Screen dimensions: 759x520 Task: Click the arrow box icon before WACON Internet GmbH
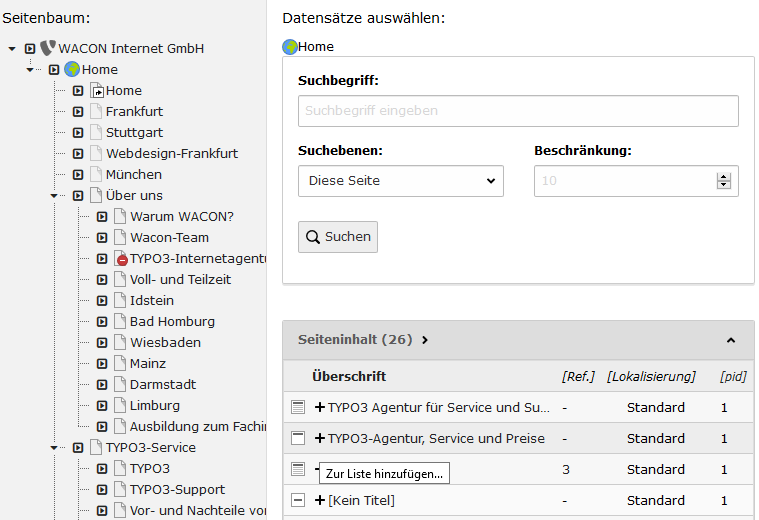click(30, 48)
